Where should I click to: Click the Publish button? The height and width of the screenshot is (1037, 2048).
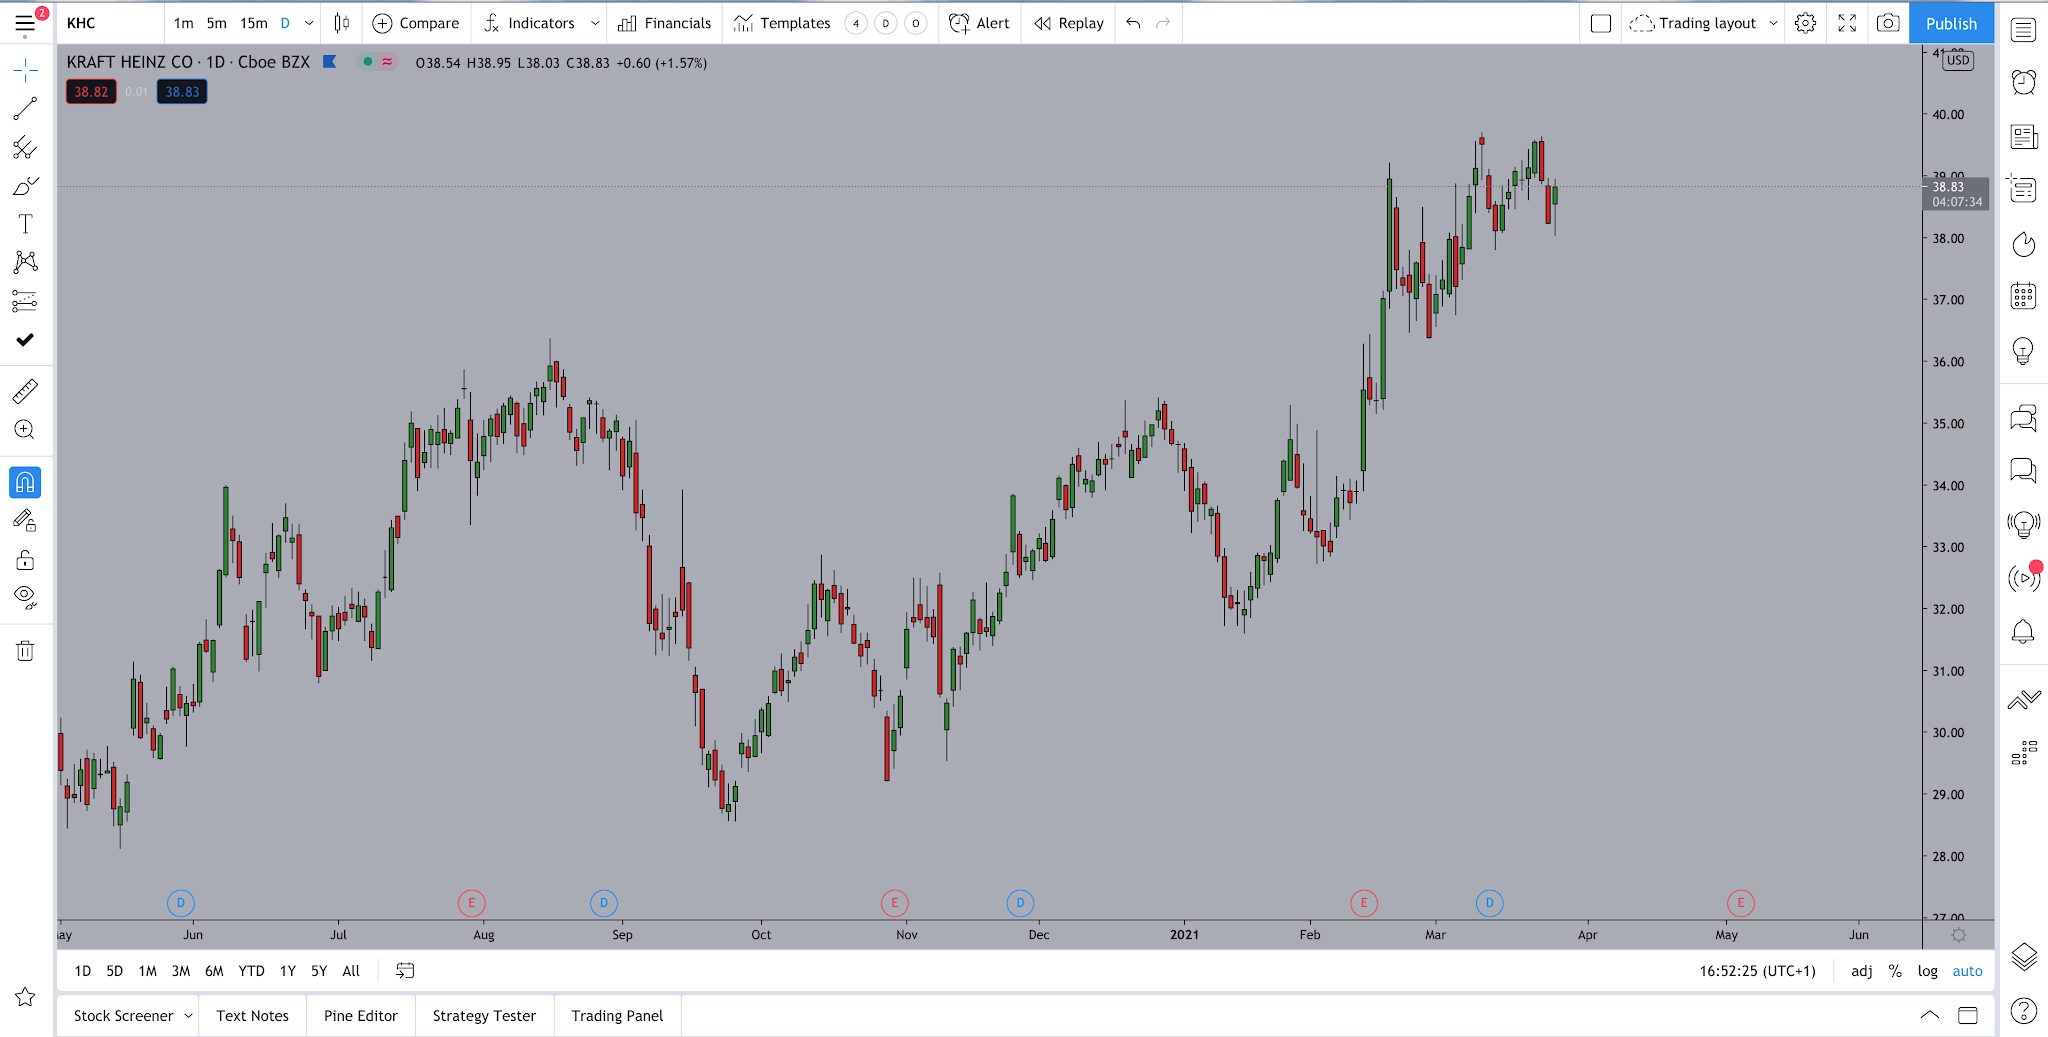point(1951,23)
